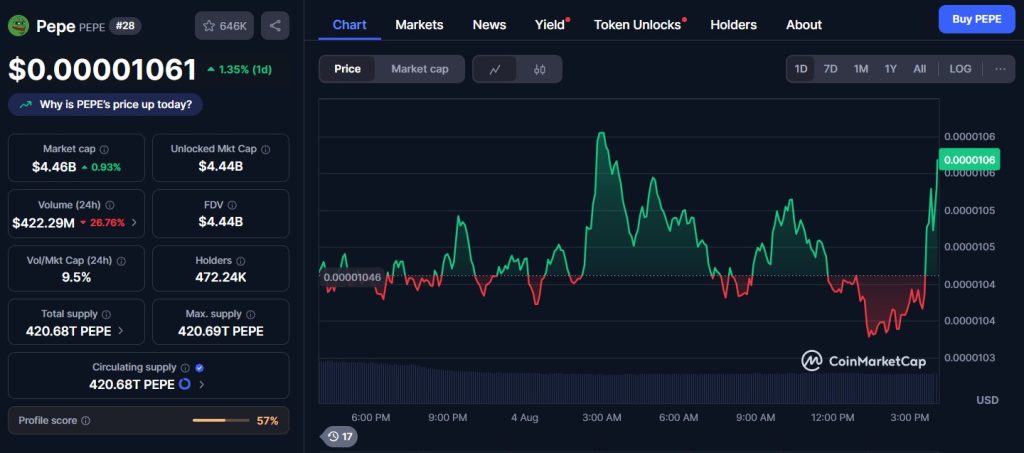The height and width of the screenshot is (453, 1024).
Task: Toggle the LOG scale option
Action: [x=960, y=69]
